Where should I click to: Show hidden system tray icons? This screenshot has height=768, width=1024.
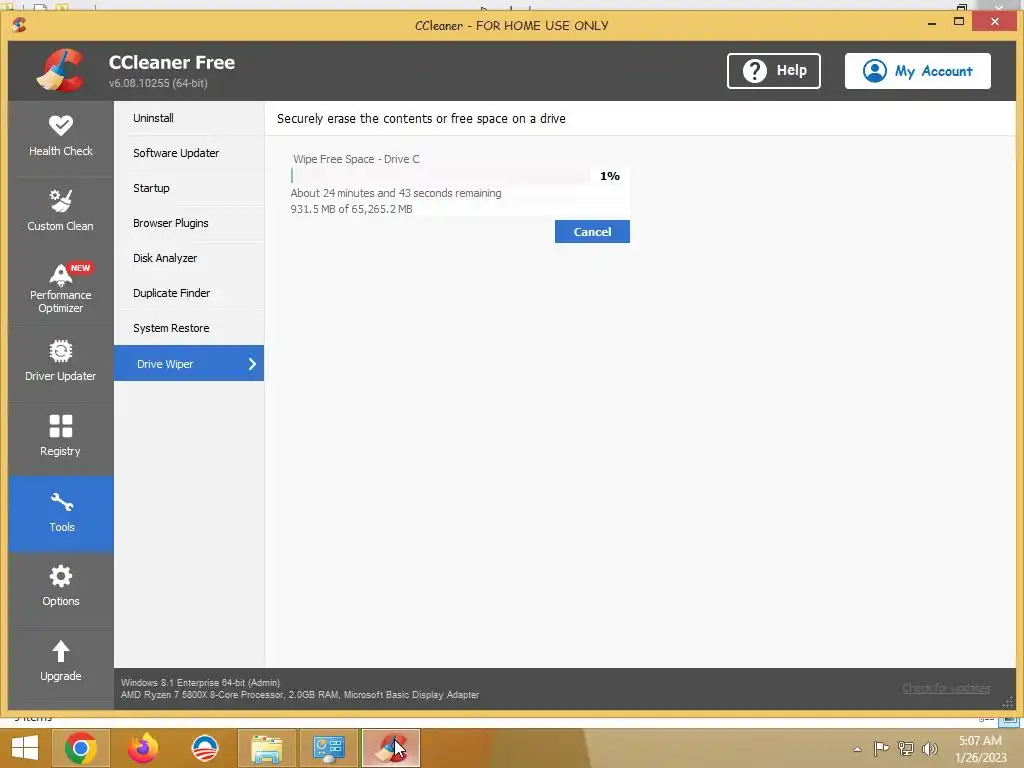pos(857,749)
